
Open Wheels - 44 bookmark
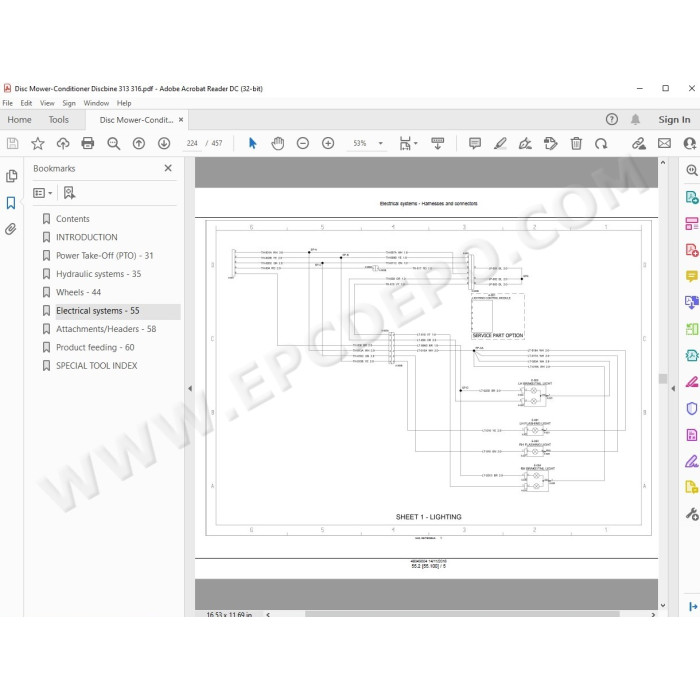pyautogui.click(x=78, y=292)
